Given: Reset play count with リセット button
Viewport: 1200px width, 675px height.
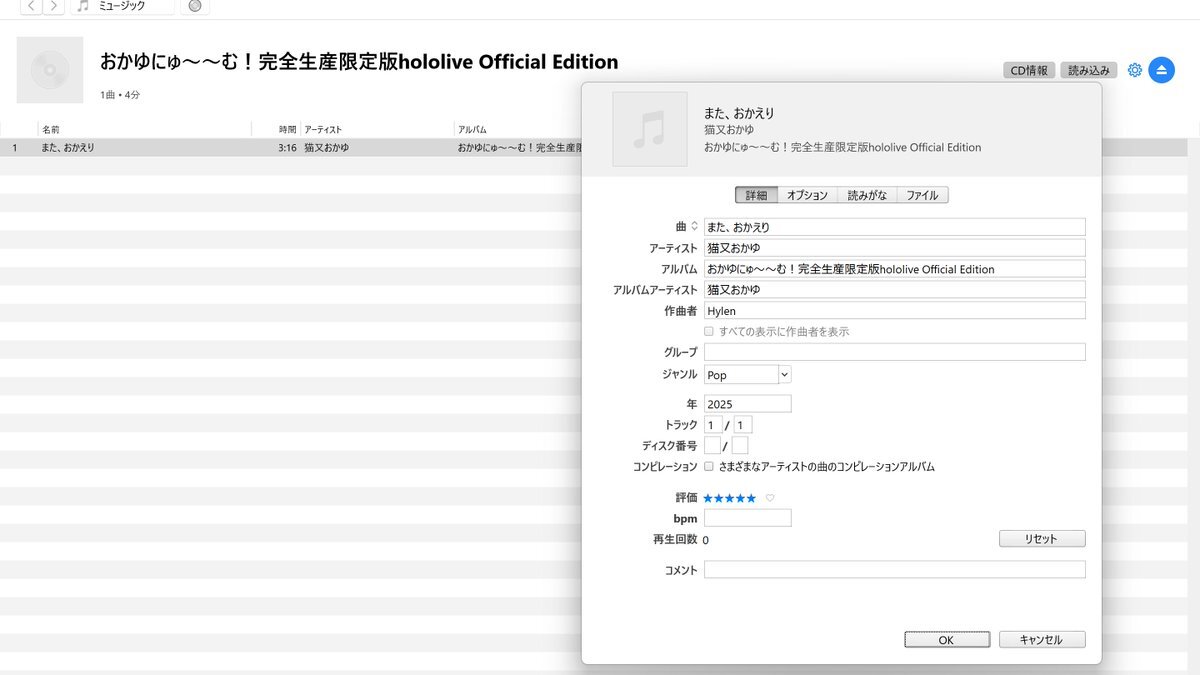Looking at the screenshot, I should tap(1042, 539).
